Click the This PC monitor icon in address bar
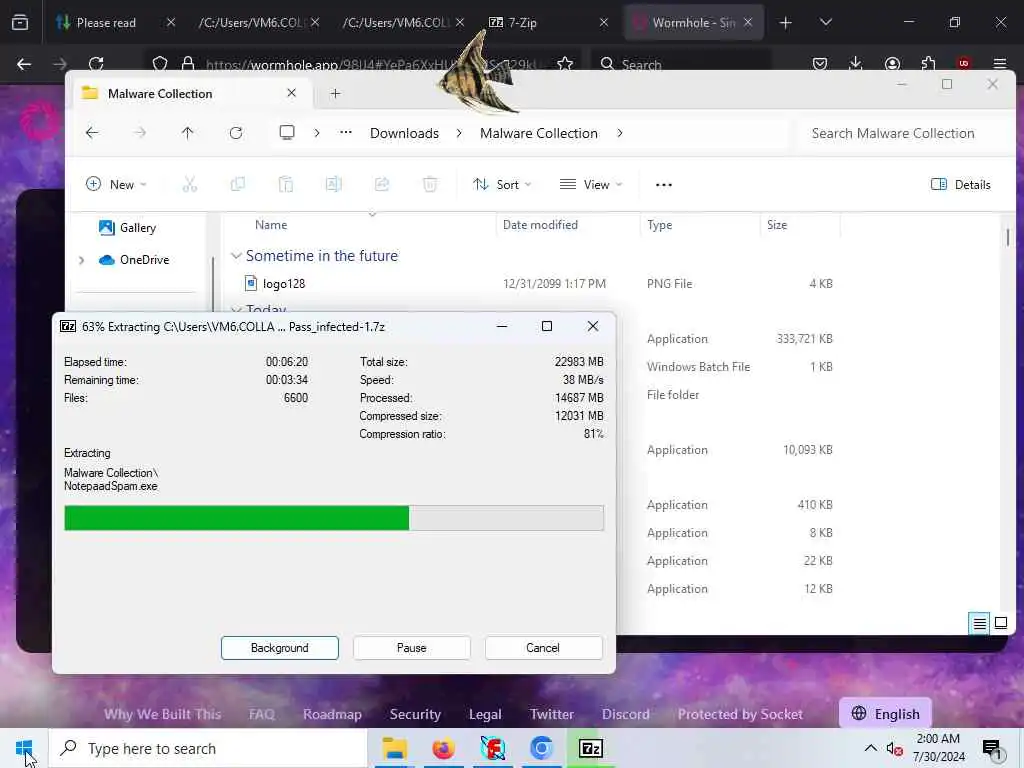The height and width of the screenshot is (768, 1024). pos(287,133)
